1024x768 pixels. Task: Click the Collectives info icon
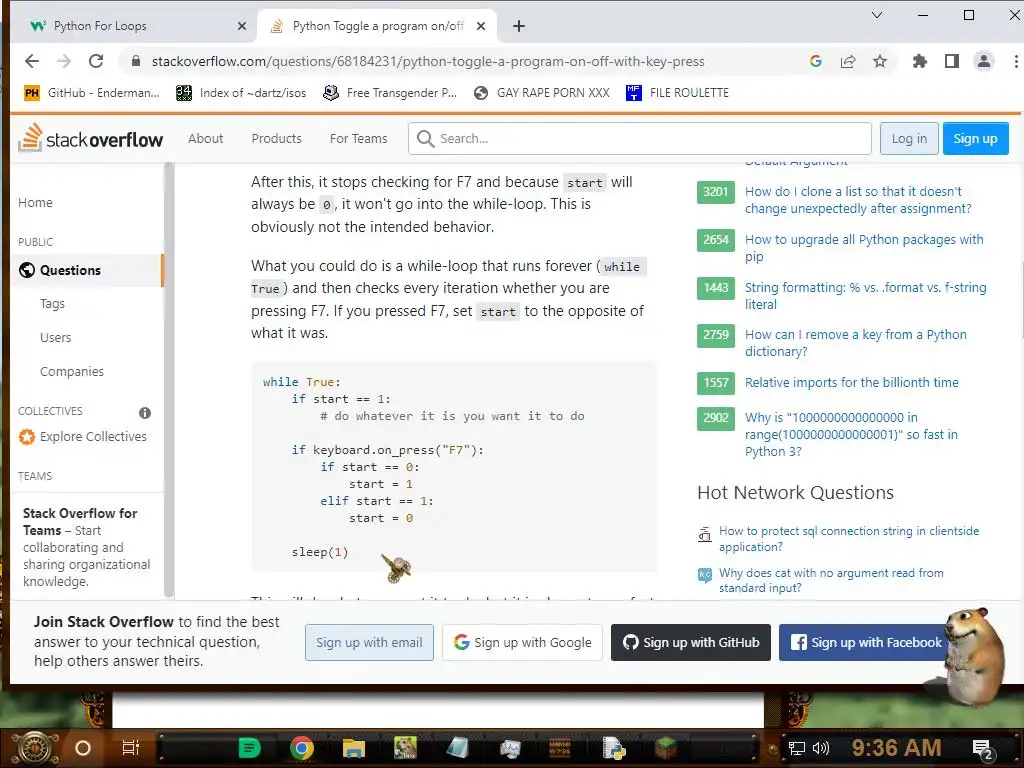[x=145, y=413]
